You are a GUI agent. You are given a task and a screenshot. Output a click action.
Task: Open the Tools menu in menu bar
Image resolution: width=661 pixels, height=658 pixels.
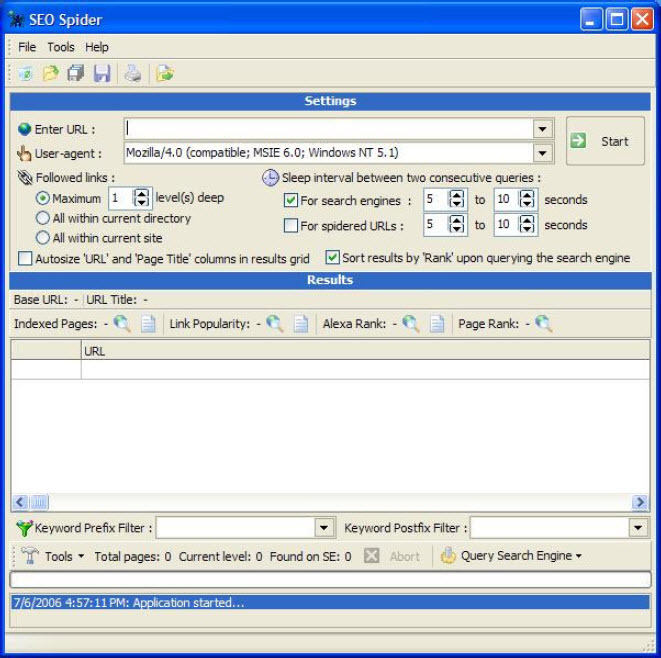pyautogui.click(x=61, y=47)
